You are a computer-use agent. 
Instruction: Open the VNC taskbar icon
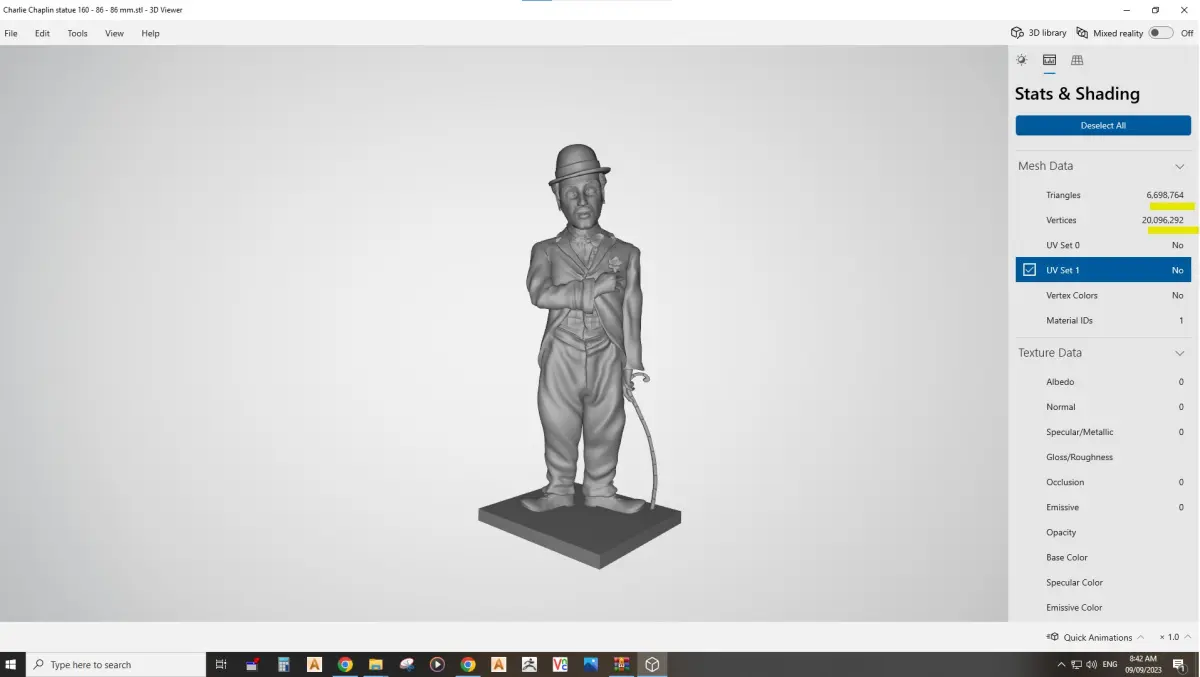560,664
